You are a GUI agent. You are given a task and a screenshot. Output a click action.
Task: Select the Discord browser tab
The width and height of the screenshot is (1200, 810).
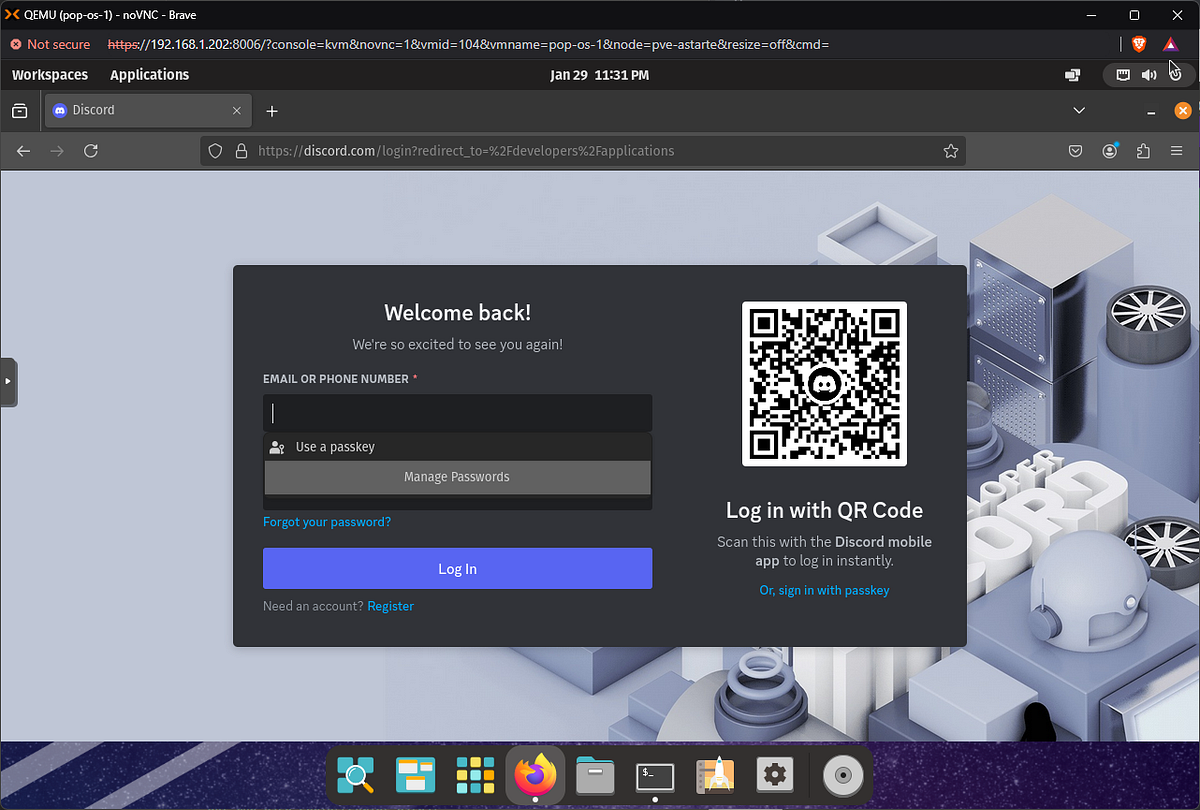pyautogui.click(x=147, y=110)
